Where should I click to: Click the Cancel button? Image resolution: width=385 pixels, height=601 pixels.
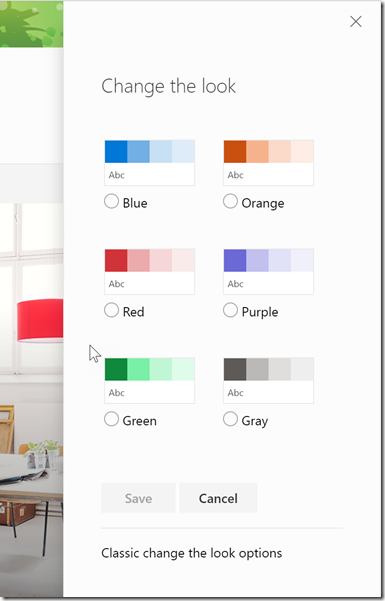(218, 498)
